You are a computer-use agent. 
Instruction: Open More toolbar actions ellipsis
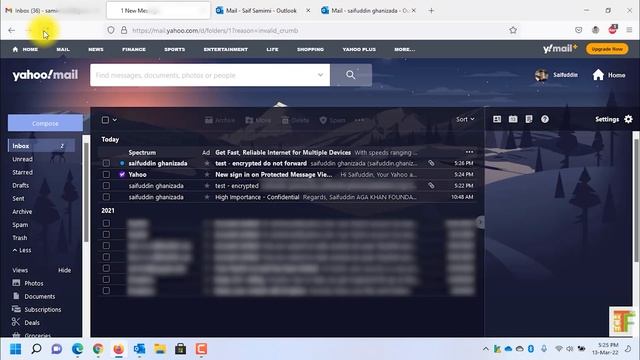tap(359, 120)
